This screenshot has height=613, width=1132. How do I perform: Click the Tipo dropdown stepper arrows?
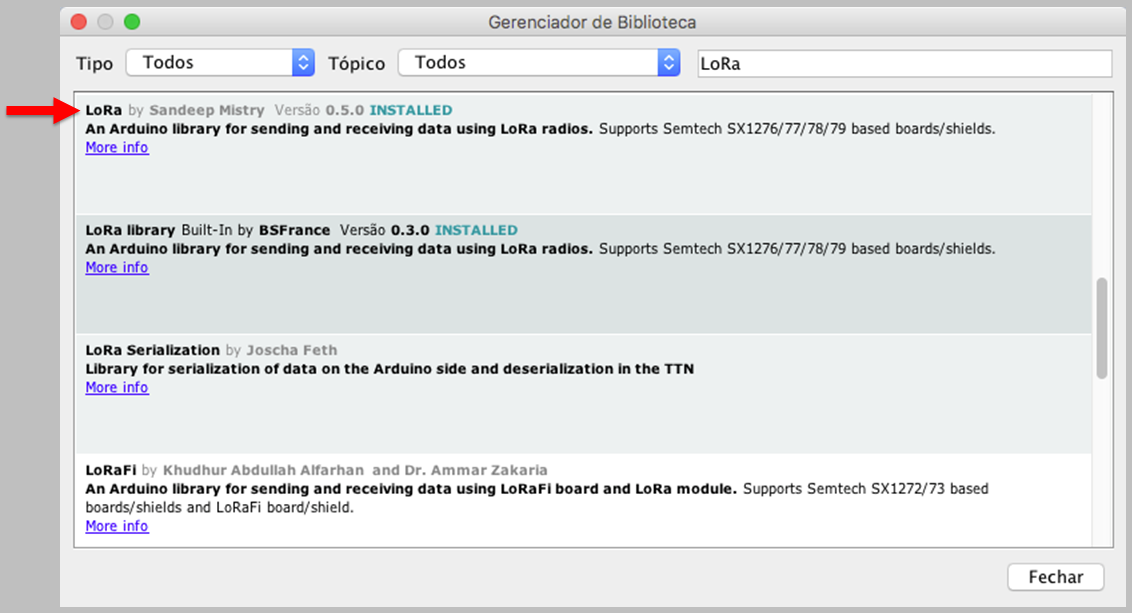coord(303,63)
